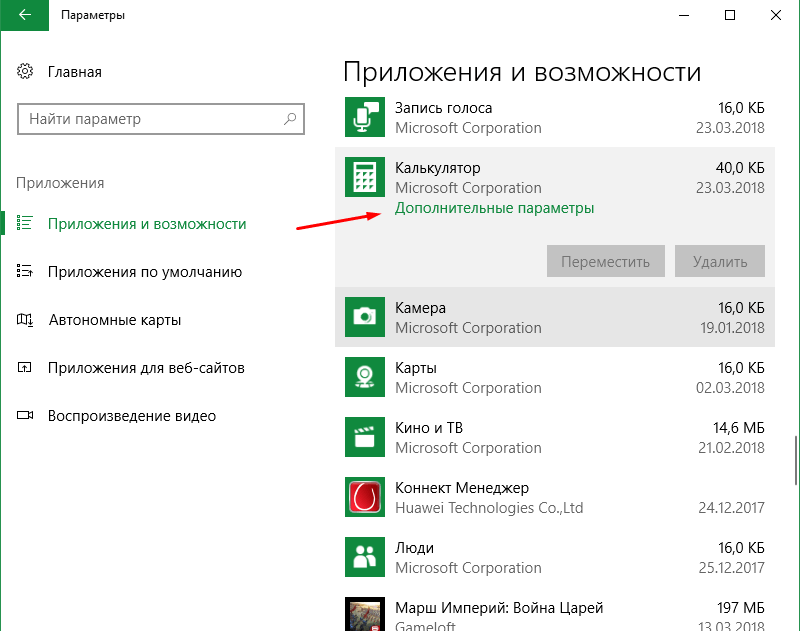Image resolution: width=800 pixels, height=631 pixels.
Task: Select the Калькулятор app icon
Action: click(x=365, y=177)
